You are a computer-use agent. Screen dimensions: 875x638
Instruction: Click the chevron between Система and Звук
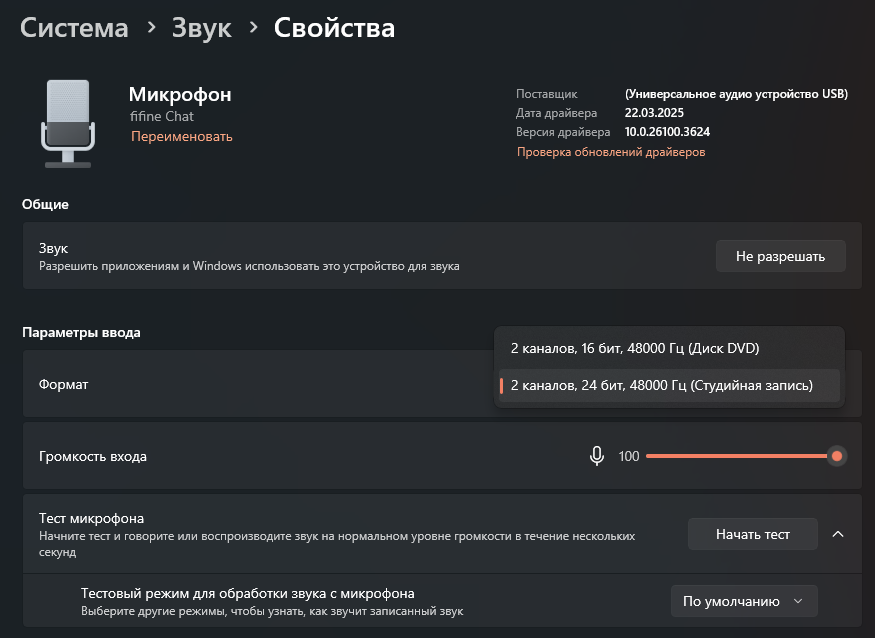[x=151, y=28]
